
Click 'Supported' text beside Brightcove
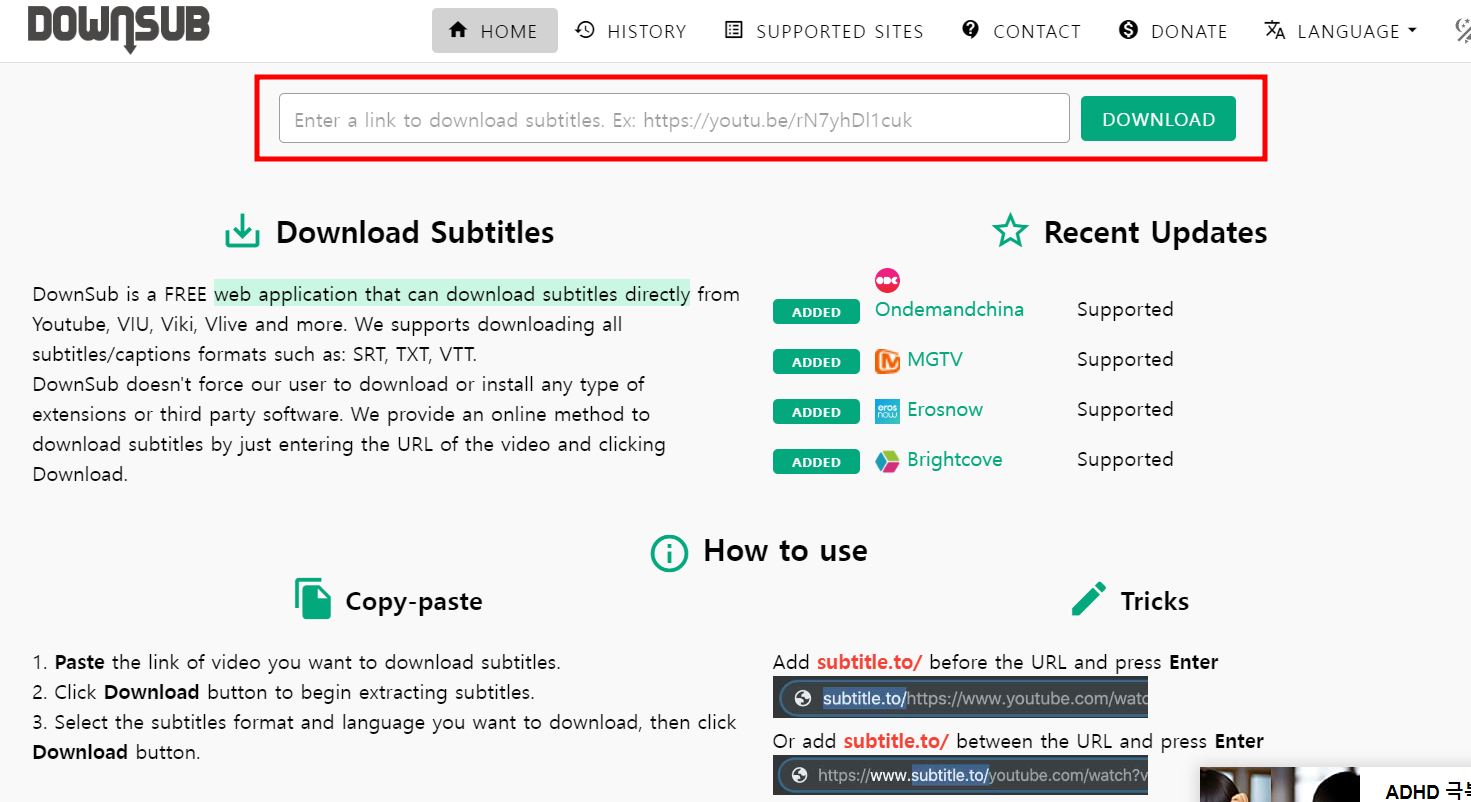(1125, 459)
